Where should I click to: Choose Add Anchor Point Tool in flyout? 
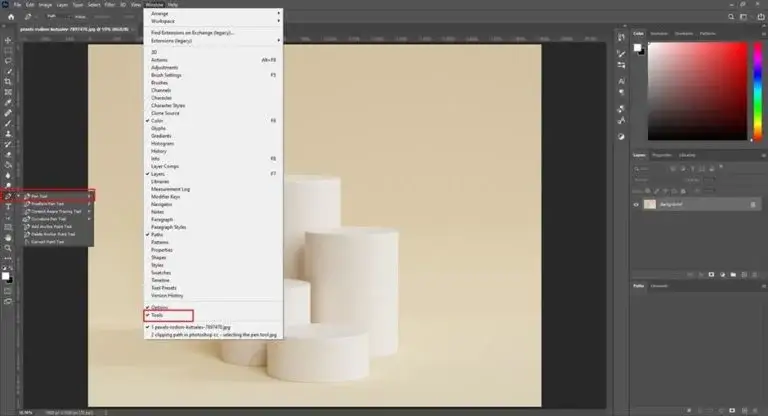coord(56,227)
